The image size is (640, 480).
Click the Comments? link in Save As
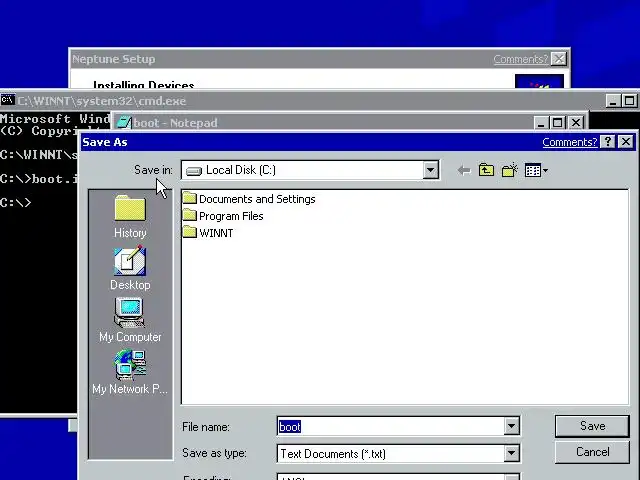(x=569, y=142)
